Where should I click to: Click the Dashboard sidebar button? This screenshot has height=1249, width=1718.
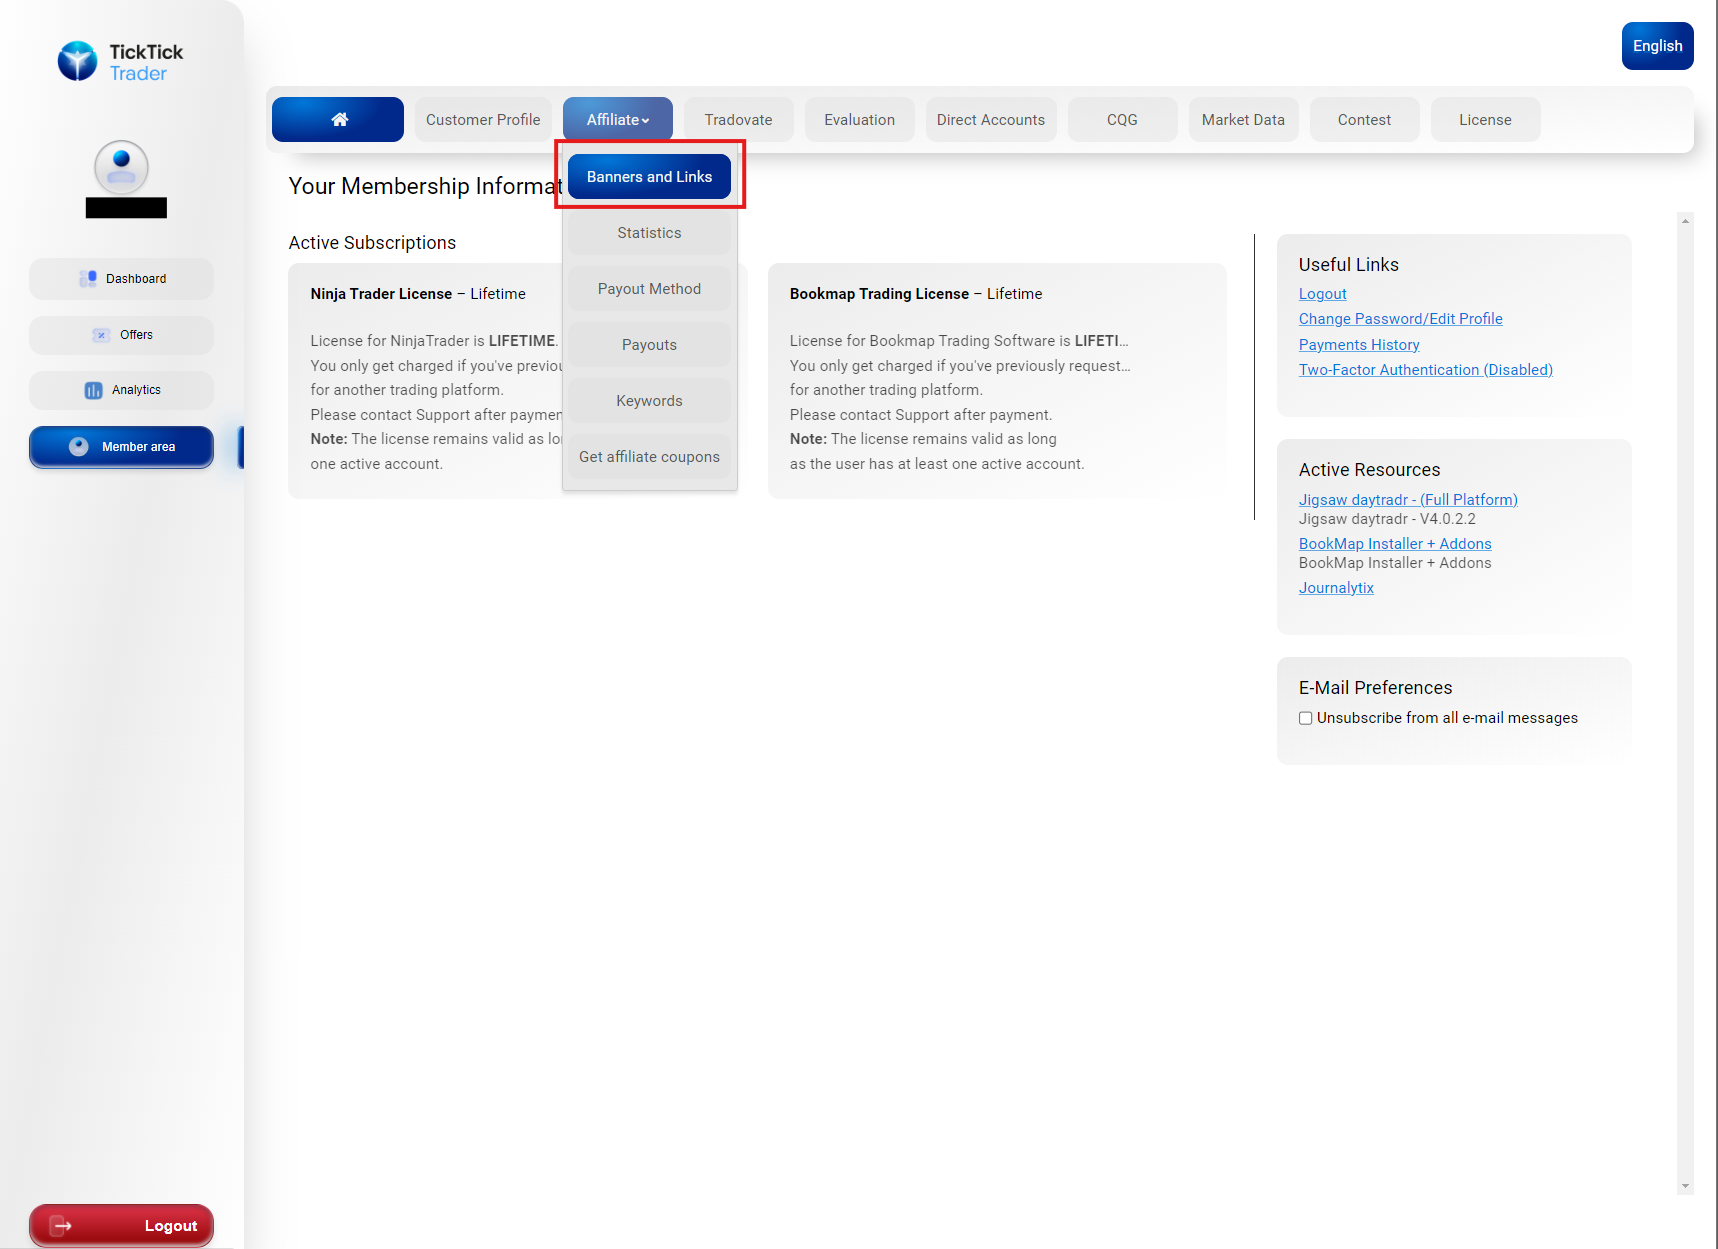pos(121,279)
